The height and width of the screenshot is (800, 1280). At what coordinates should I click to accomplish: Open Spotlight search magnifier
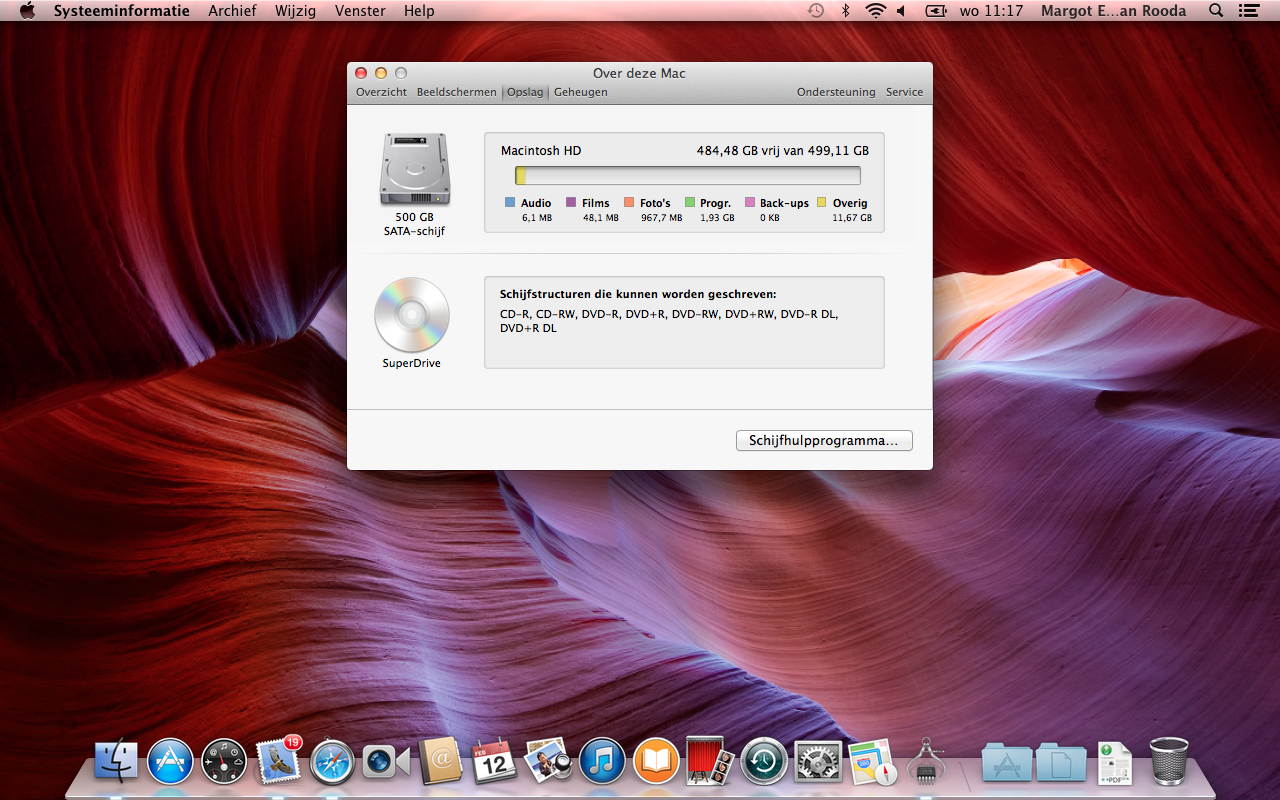click(x=1216, y=11)
